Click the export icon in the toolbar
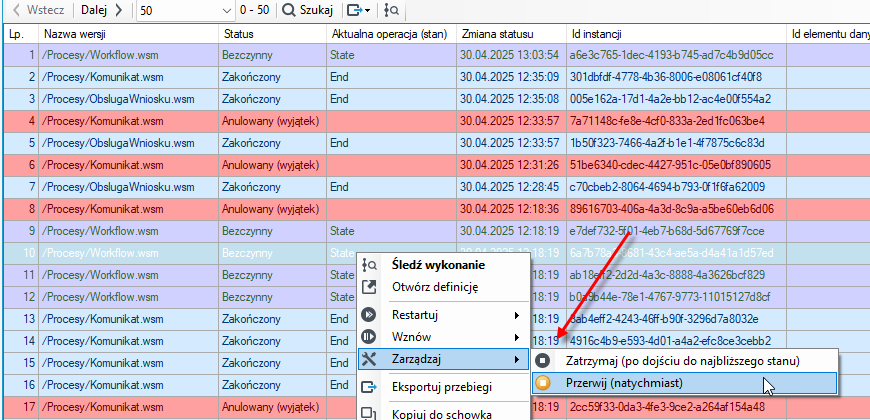 click(355, 9)
